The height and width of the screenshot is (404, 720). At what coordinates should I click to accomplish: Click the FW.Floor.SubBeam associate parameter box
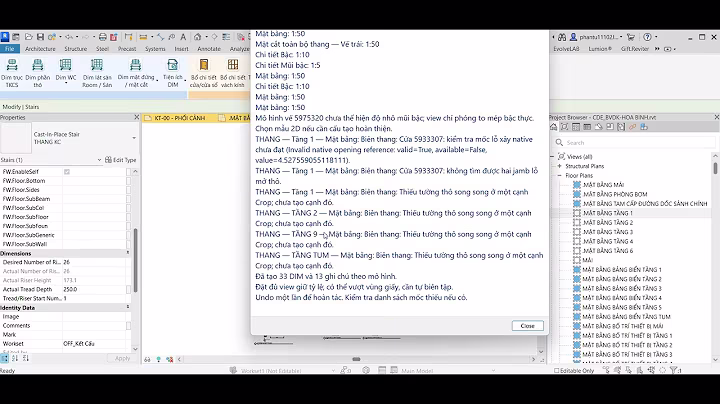(x=129, y=199)
